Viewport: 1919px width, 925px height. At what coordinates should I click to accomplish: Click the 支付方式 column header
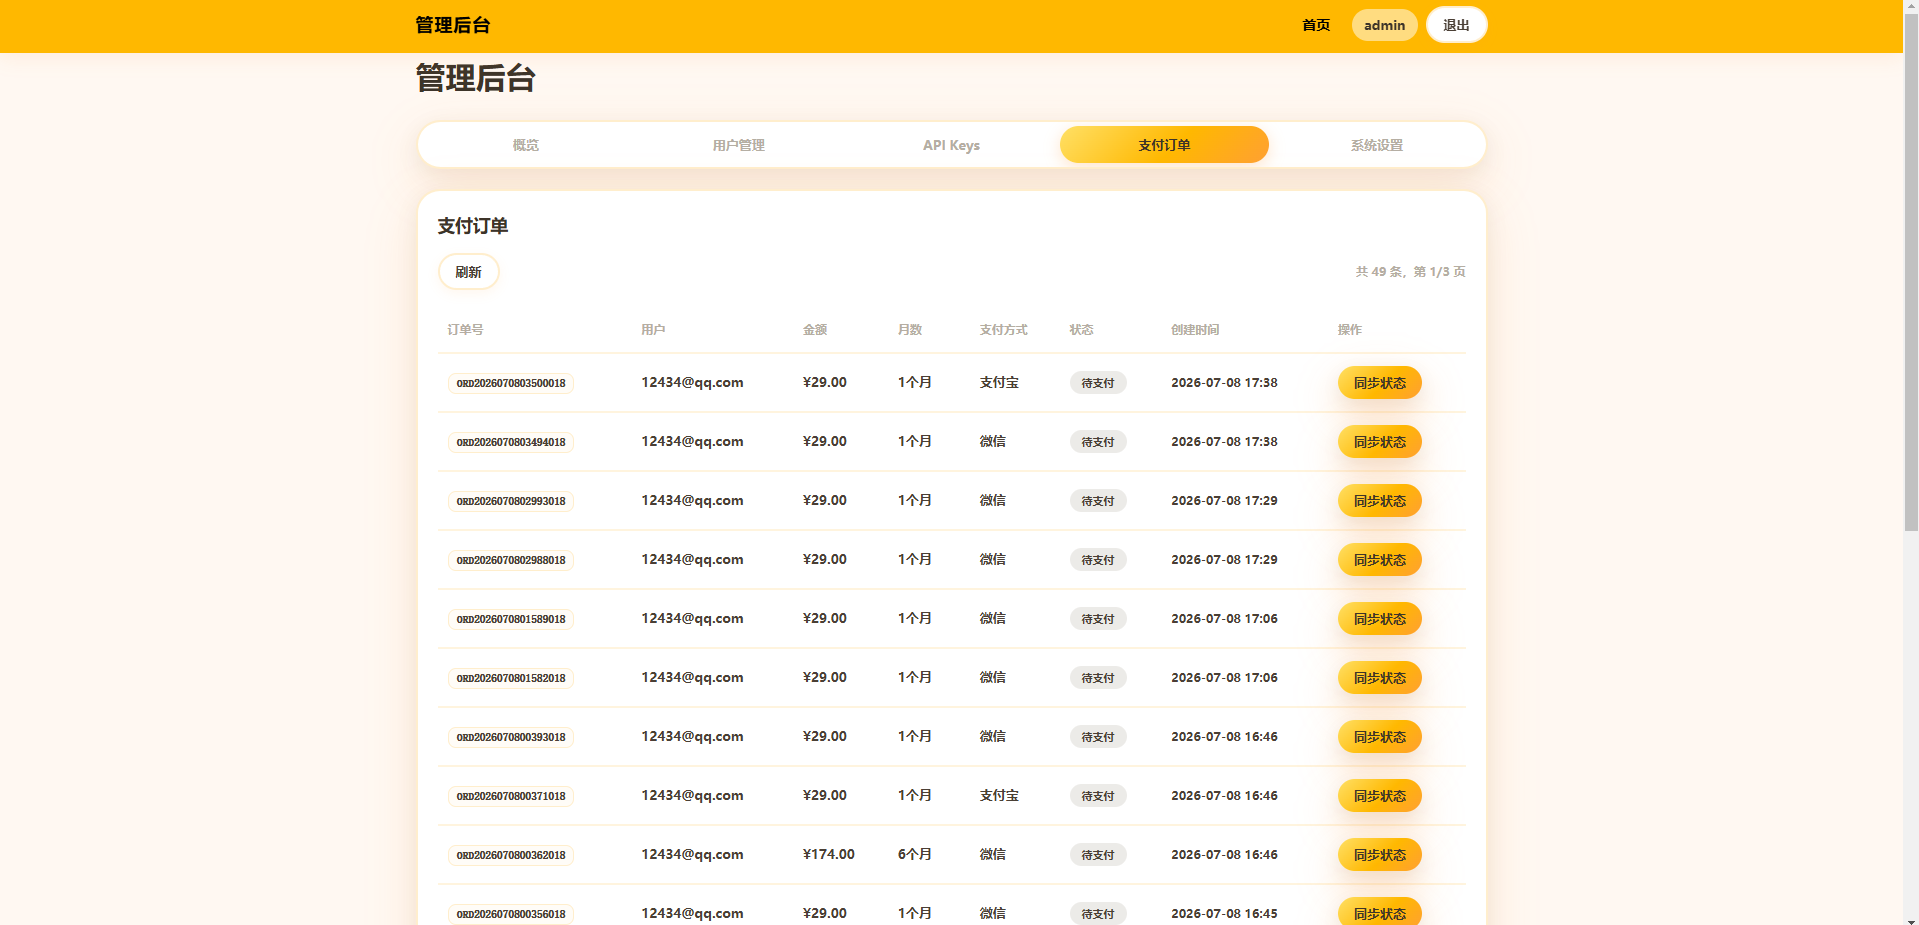(x=1003, y=329)
